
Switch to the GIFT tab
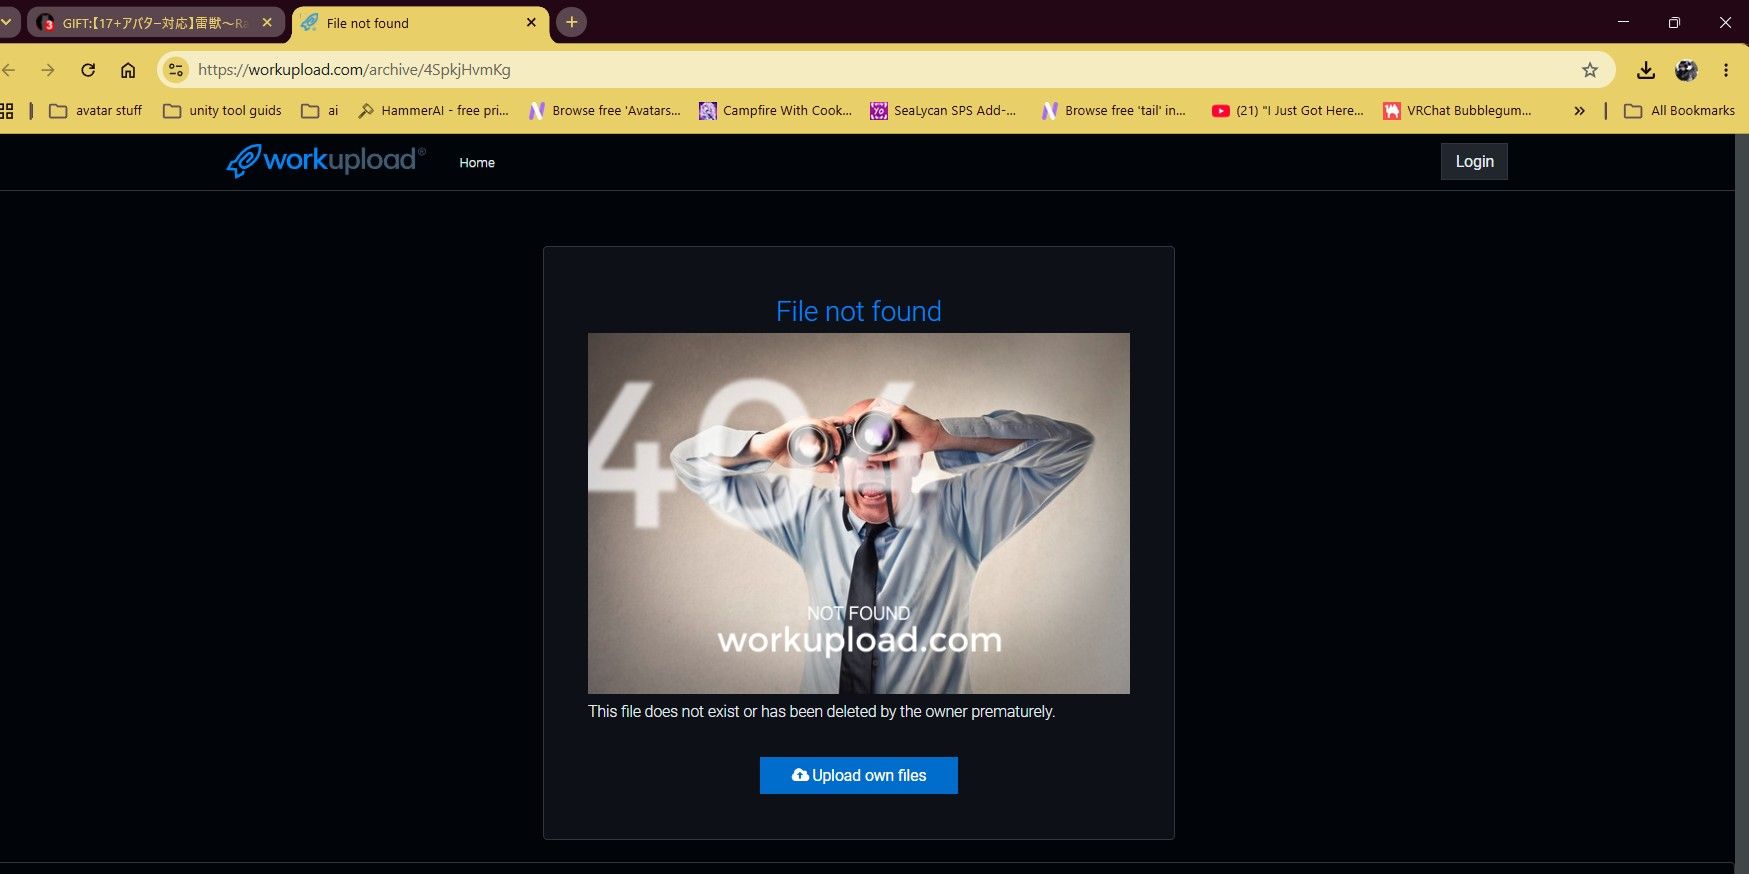(x=155, y=22)
